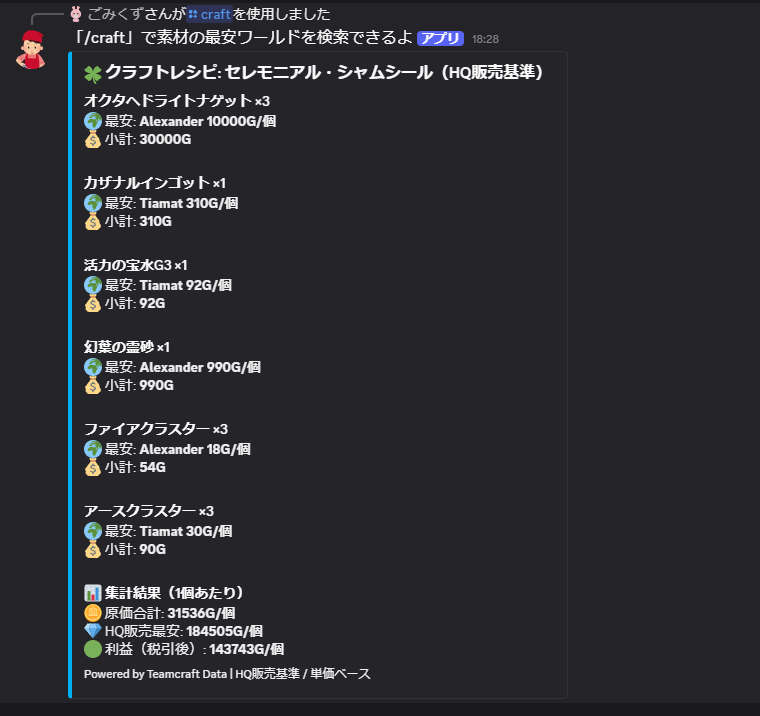Viewport: 760px width, 716px height.
Task: Click the 18:28 message timestamp
Action: pos(485,39)
